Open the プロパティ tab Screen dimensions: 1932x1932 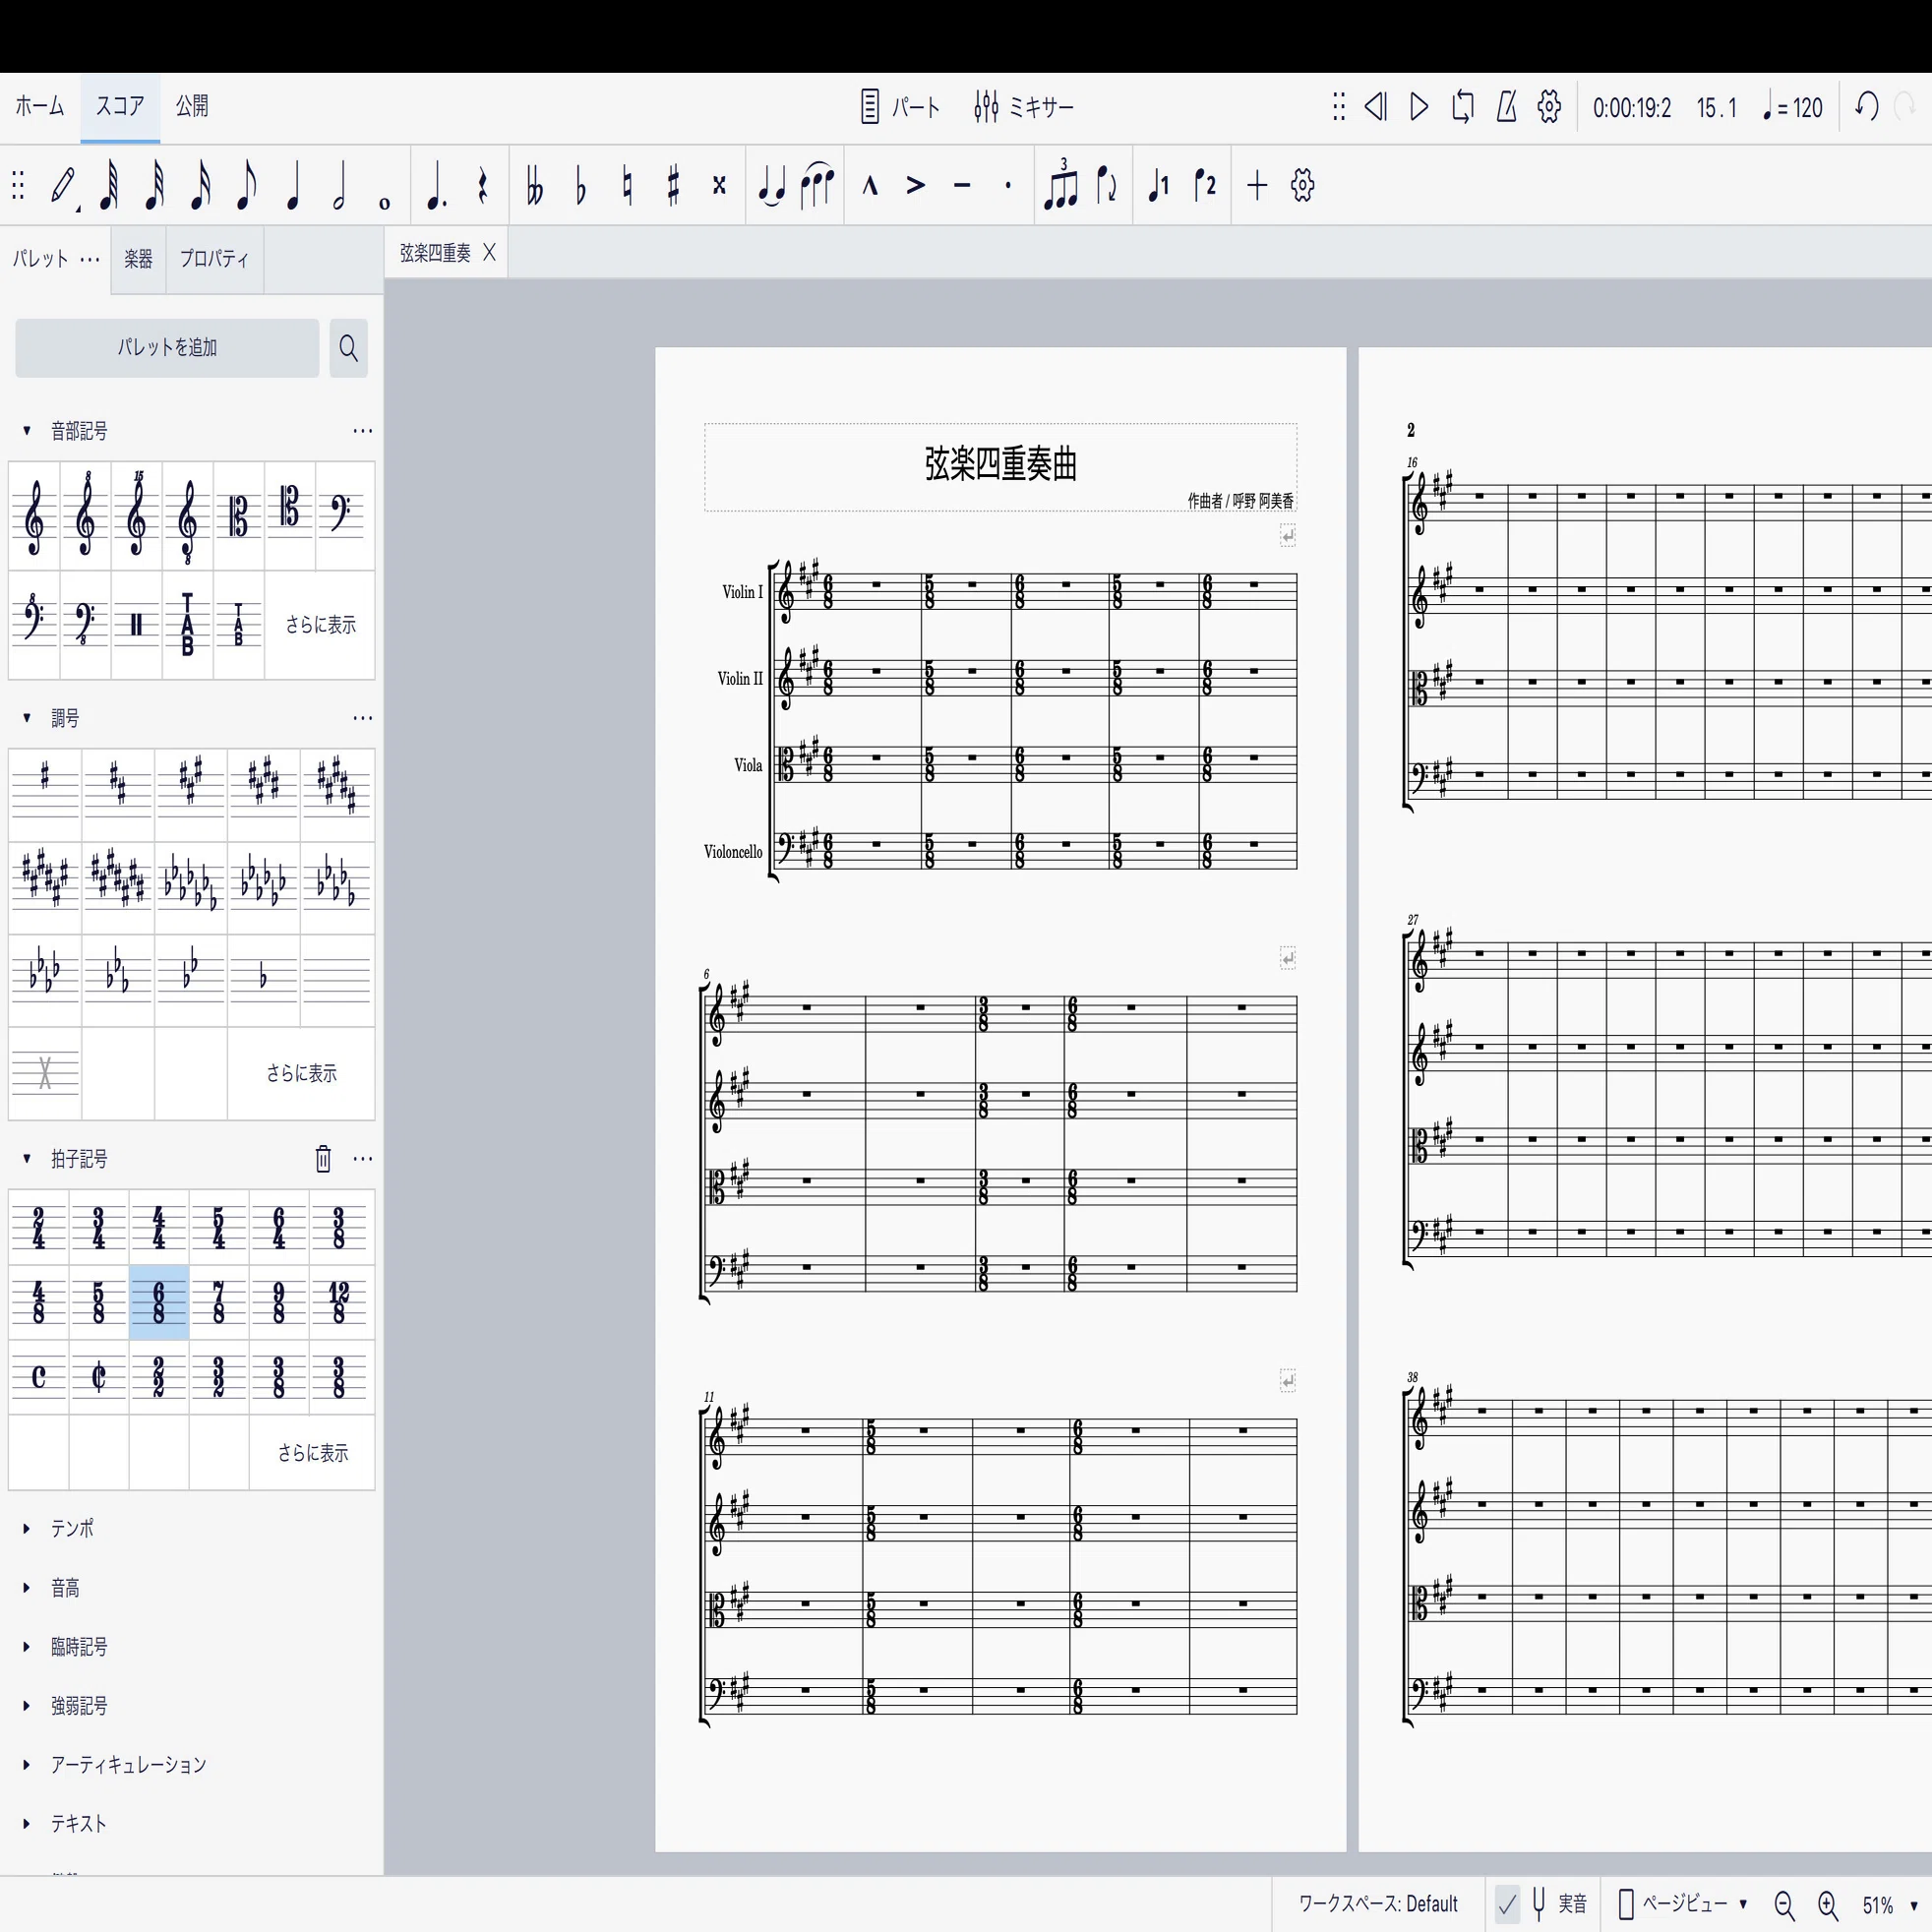coord(214,259)
